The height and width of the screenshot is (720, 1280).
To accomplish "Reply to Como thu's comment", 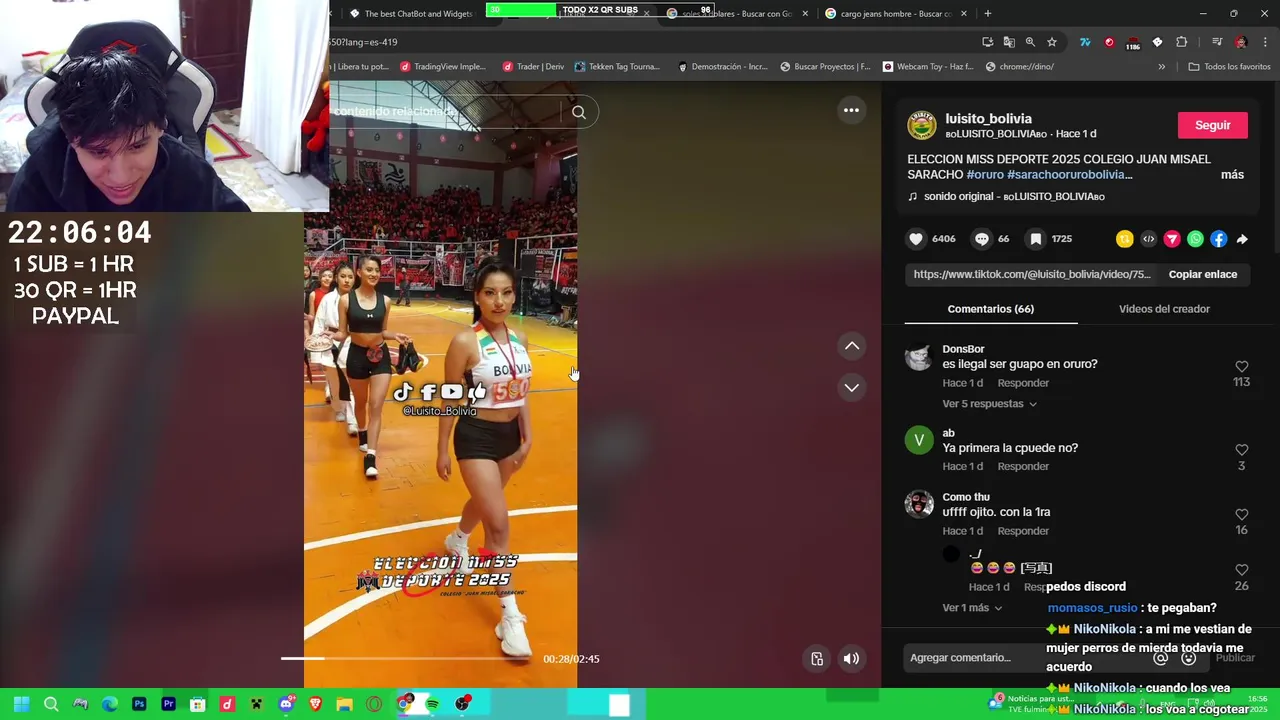I will click(1023, 531).
